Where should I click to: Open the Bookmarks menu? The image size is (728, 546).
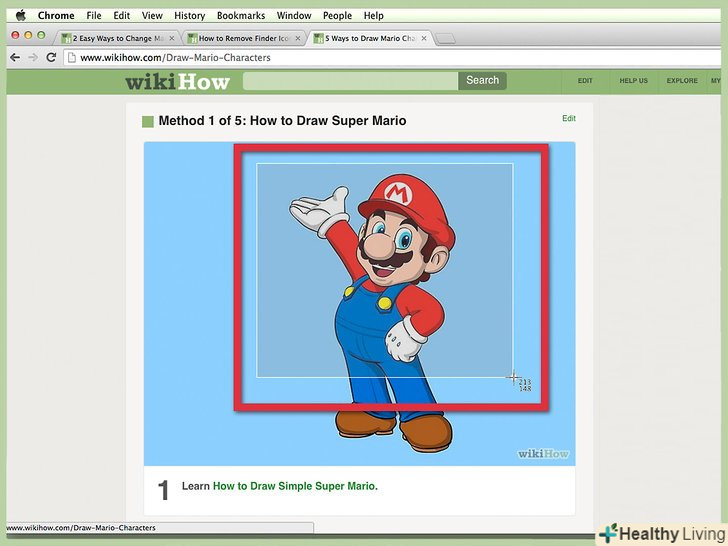[241, 16]
